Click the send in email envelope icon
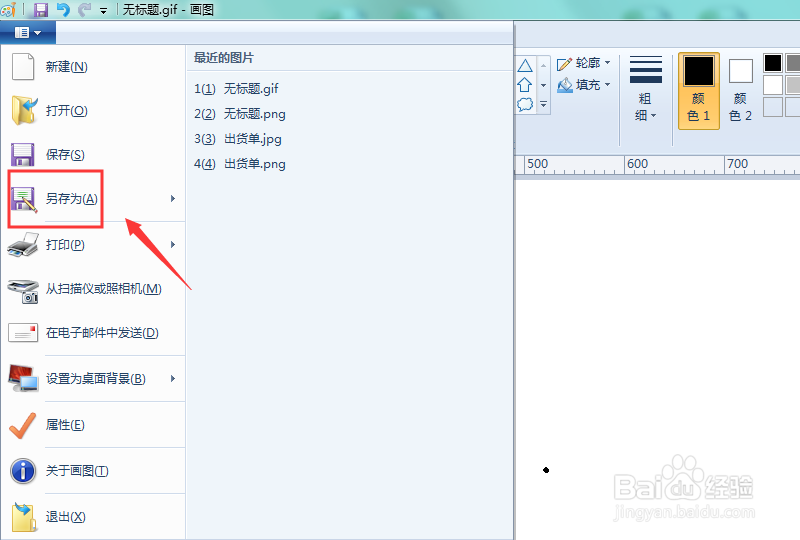Viewport: 800px width, 540px height. (23, 333)
